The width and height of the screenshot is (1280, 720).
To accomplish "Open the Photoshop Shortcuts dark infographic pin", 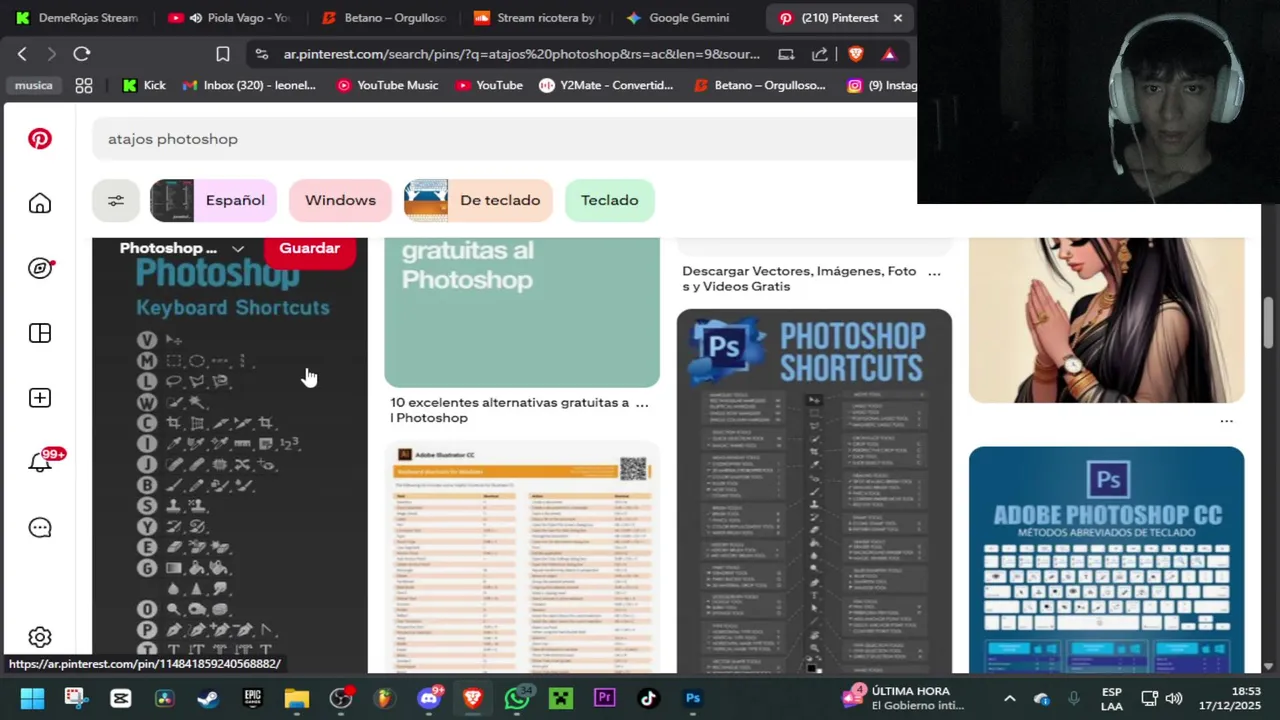I will 814,491.
